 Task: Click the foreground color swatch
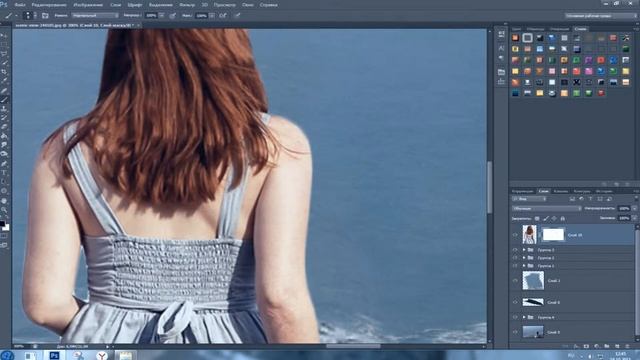(2, 224)
